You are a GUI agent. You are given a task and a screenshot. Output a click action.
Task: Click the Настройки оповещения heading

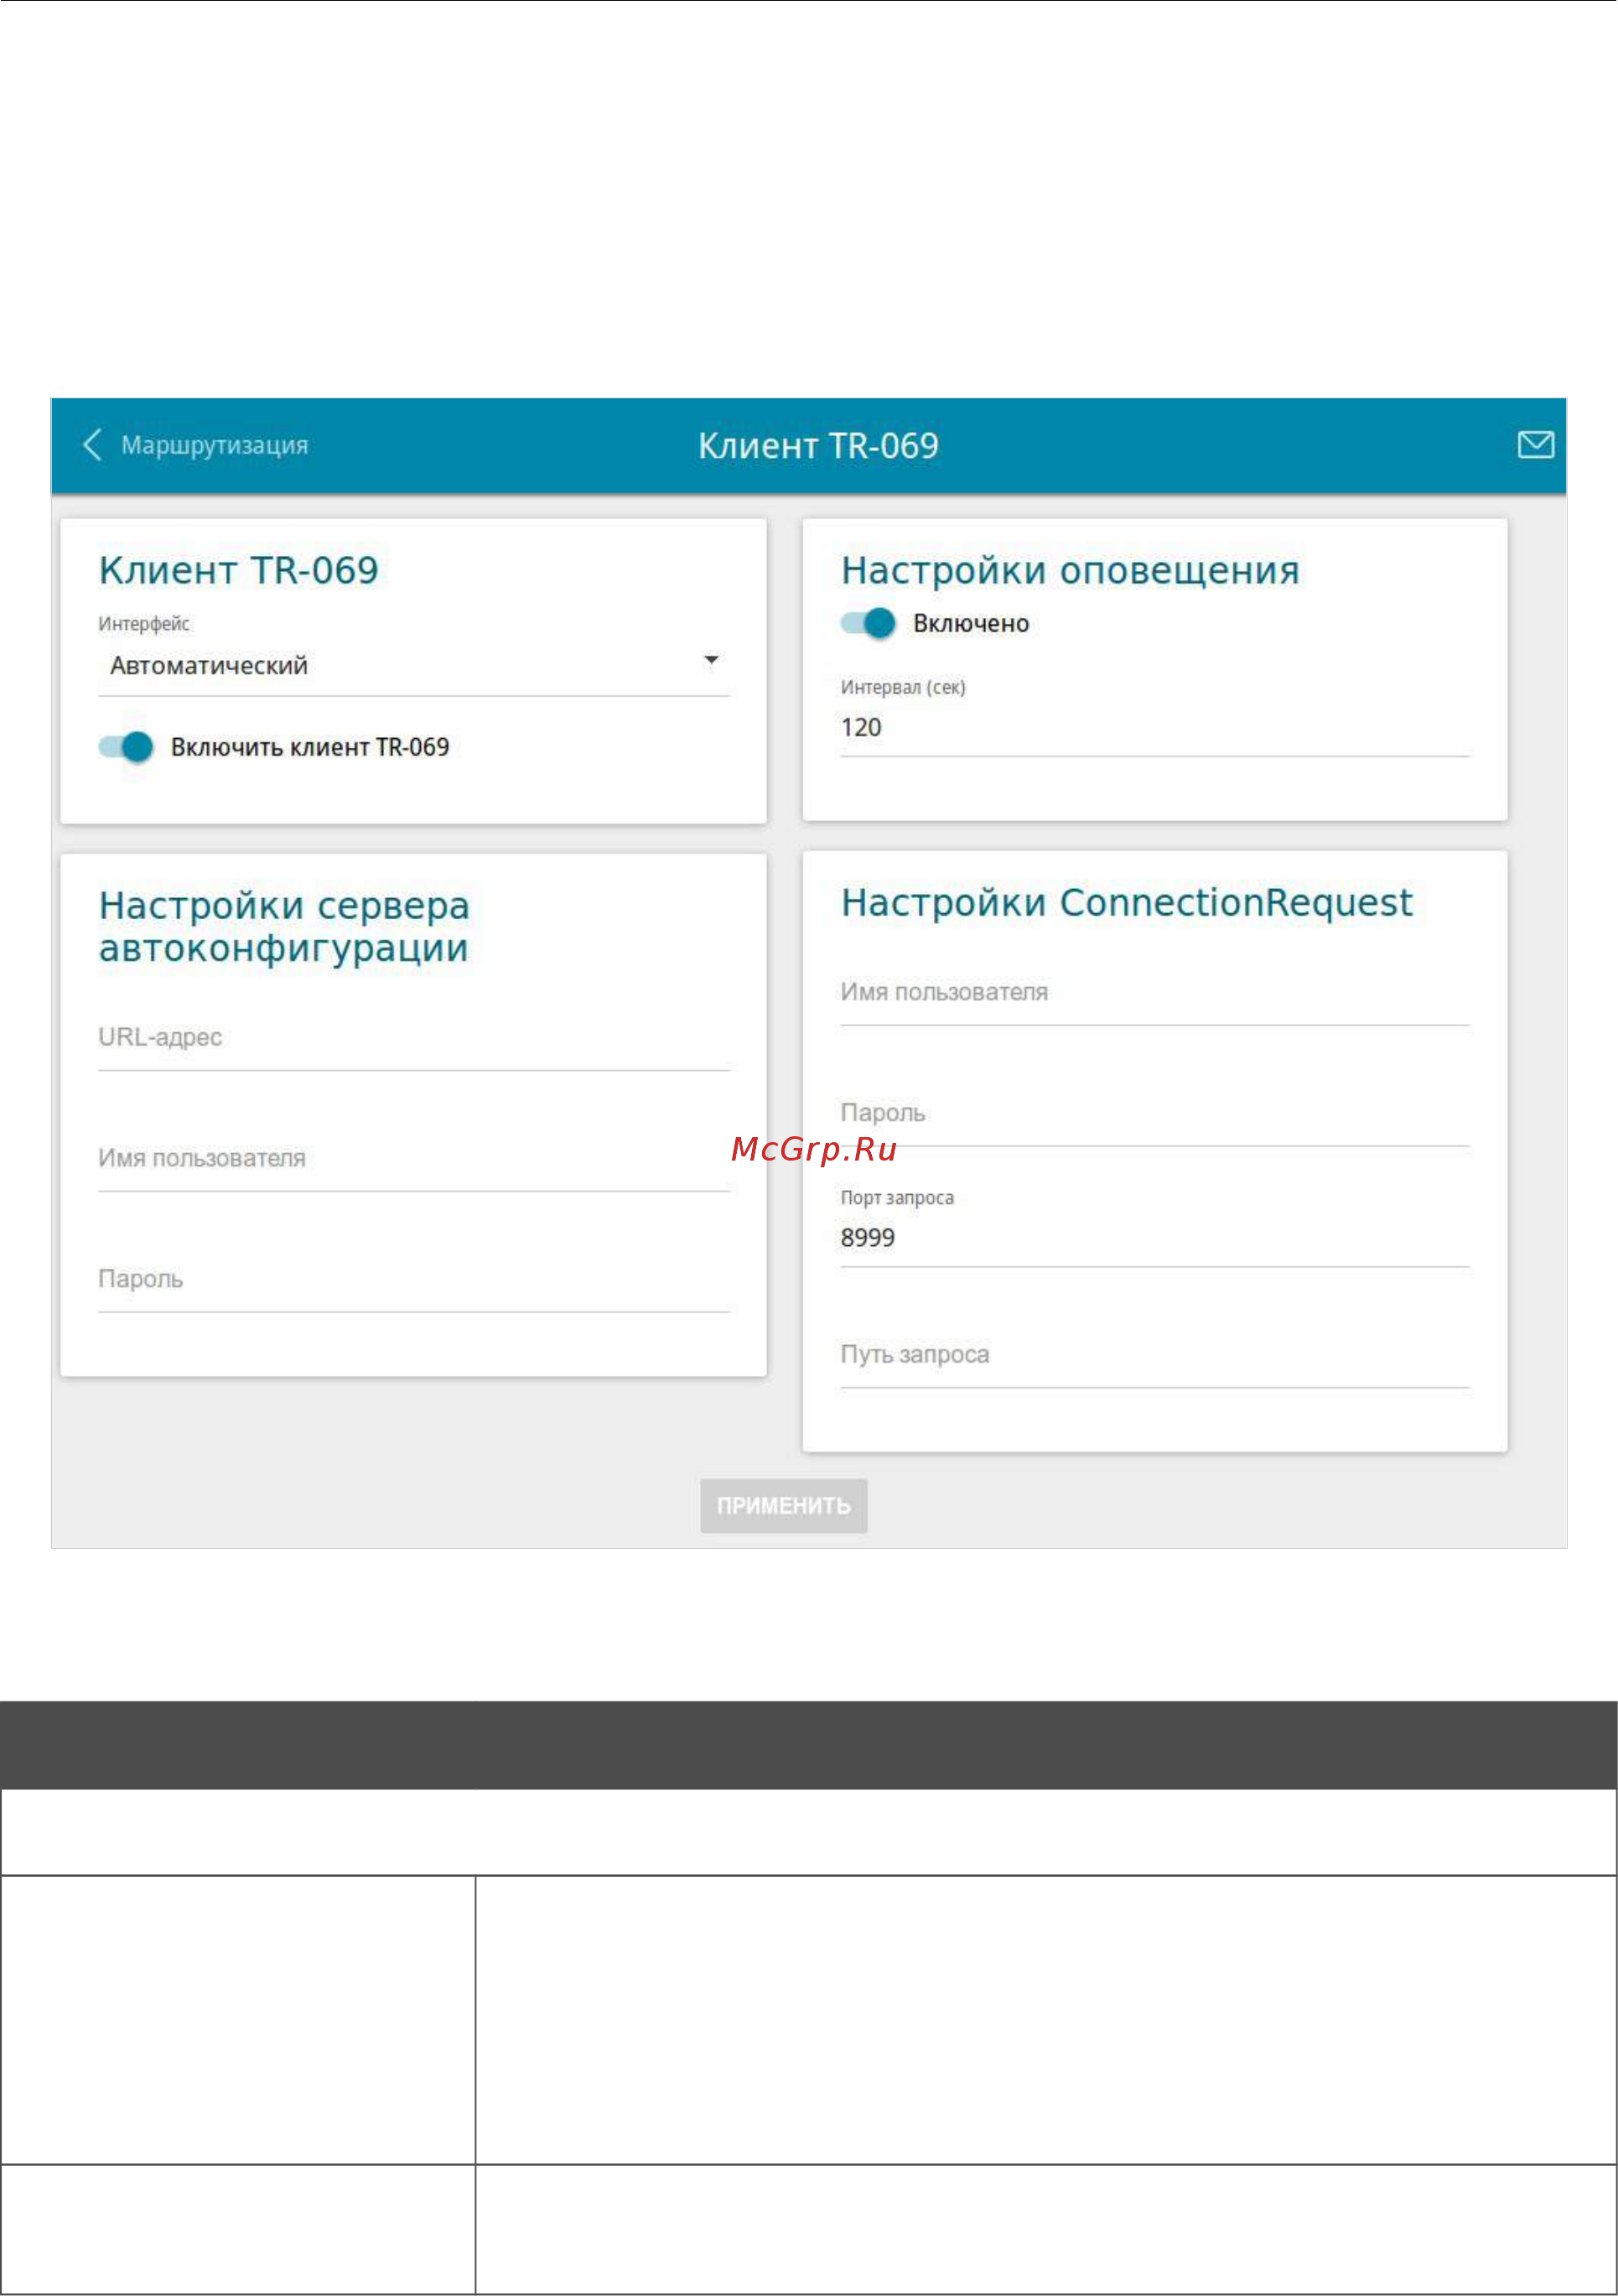click(1070, 571)
